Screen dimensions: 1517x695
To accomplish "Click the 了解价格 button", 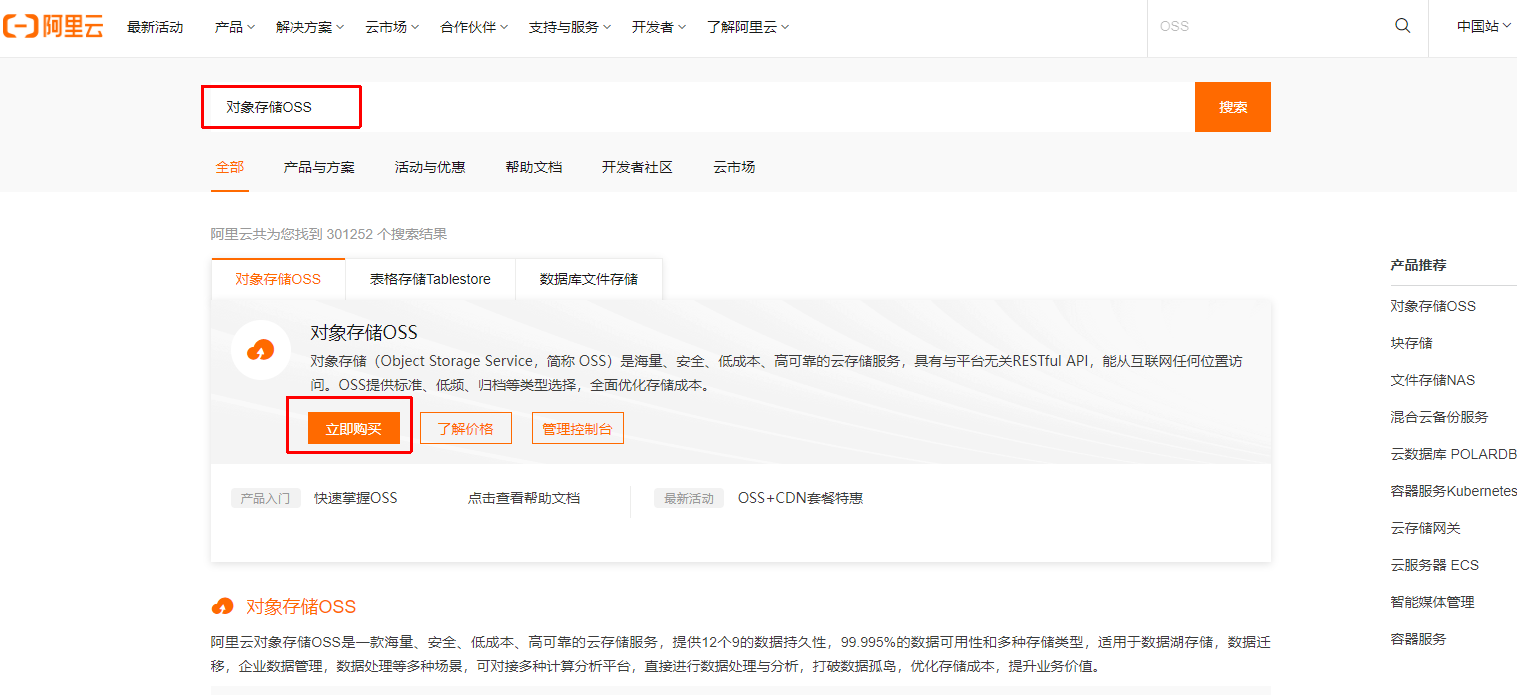I will click(x=466, y=429).
